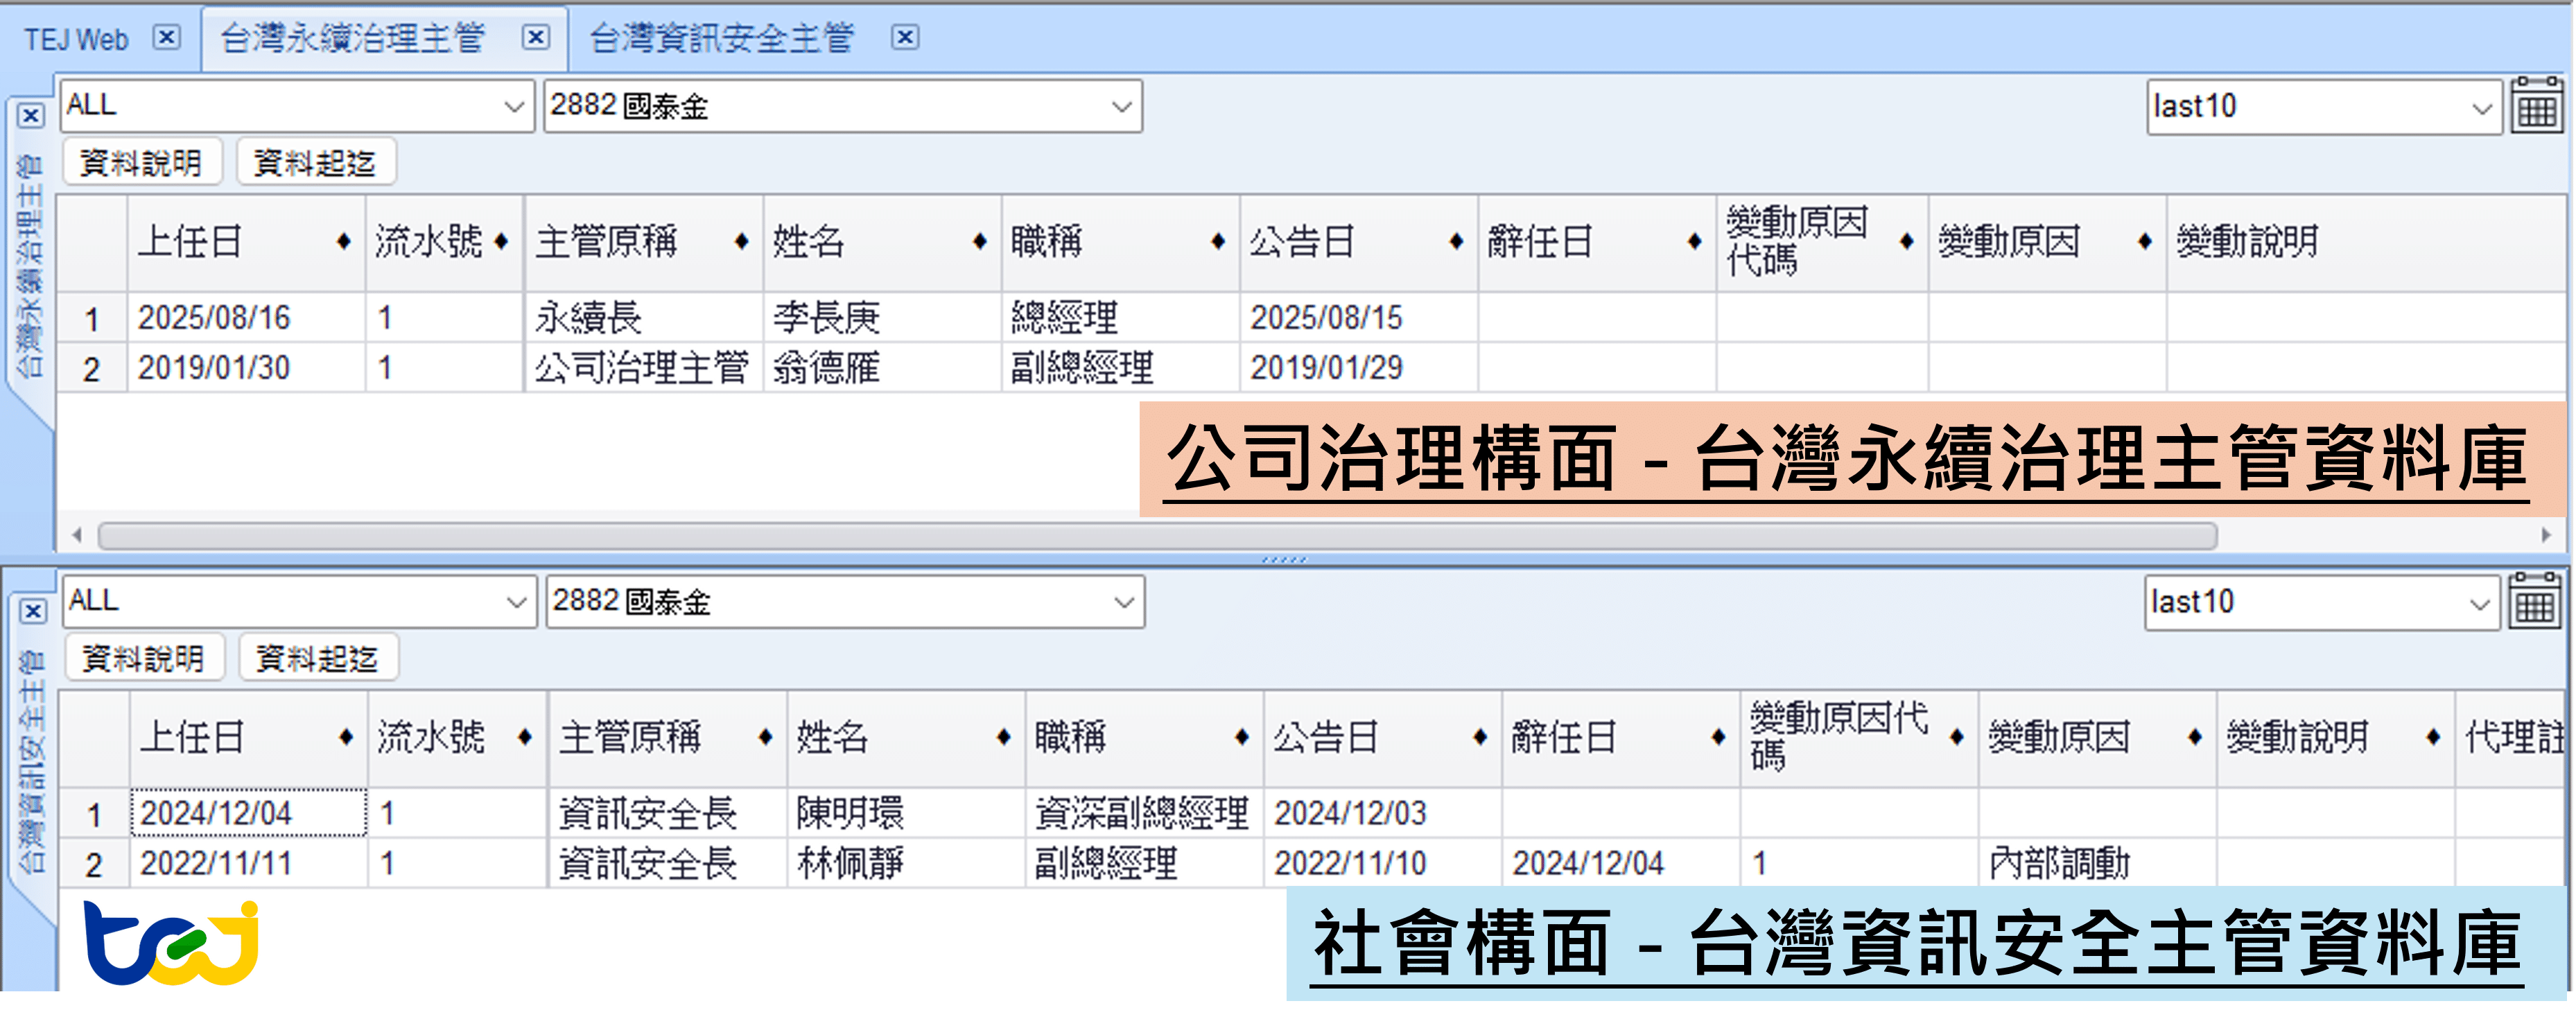Image resolution: width=2576 pixels, height=1035 pixels.
Task: Click the 資料說明 button in the bottom panel
Action: (x=143, y=657)
